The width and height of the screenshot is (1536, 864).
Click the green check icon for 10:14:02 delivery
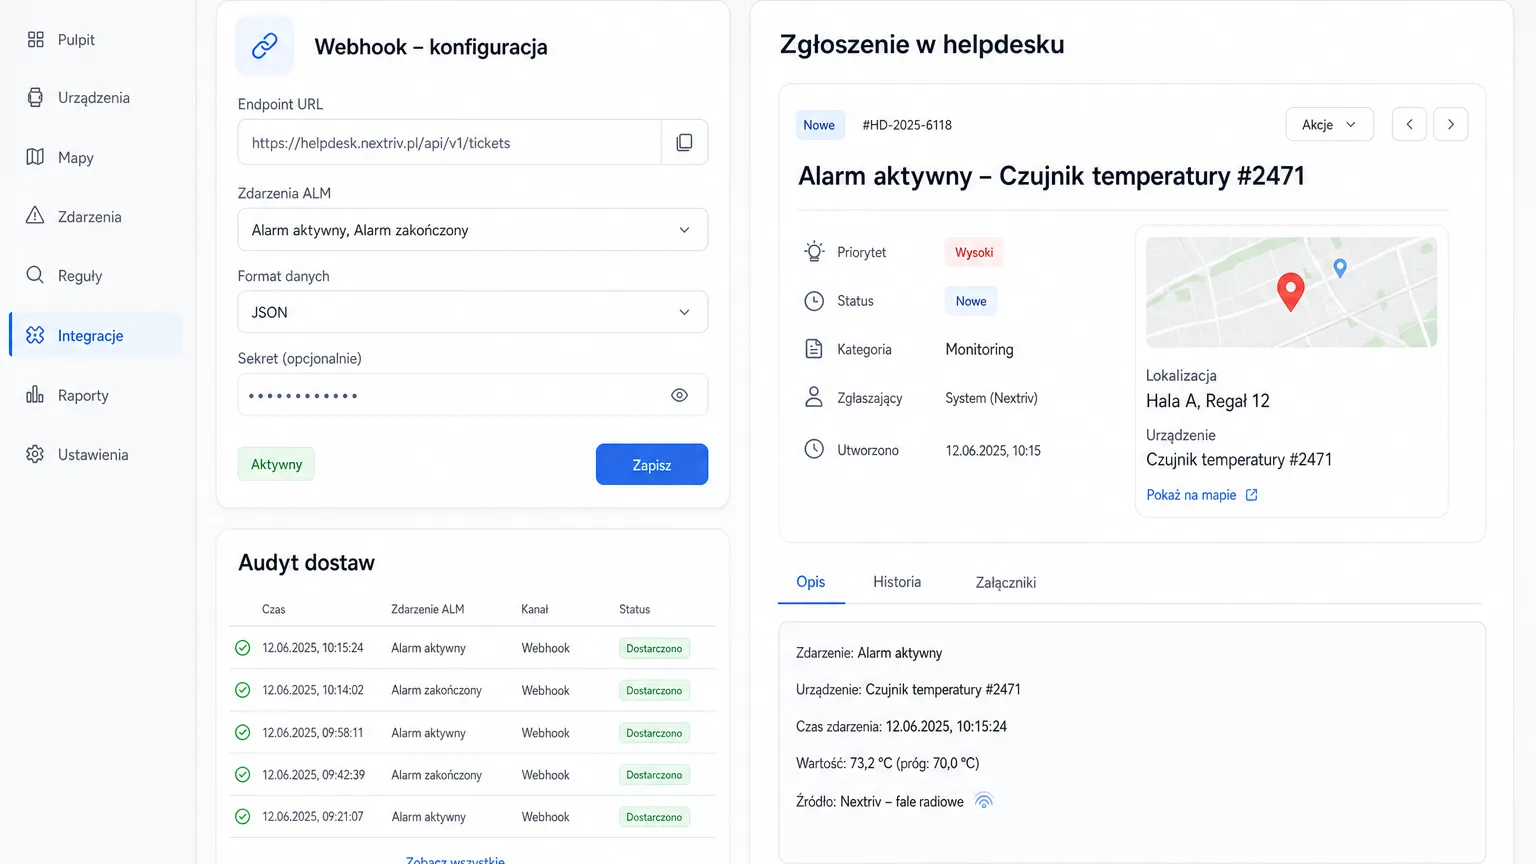242,690
